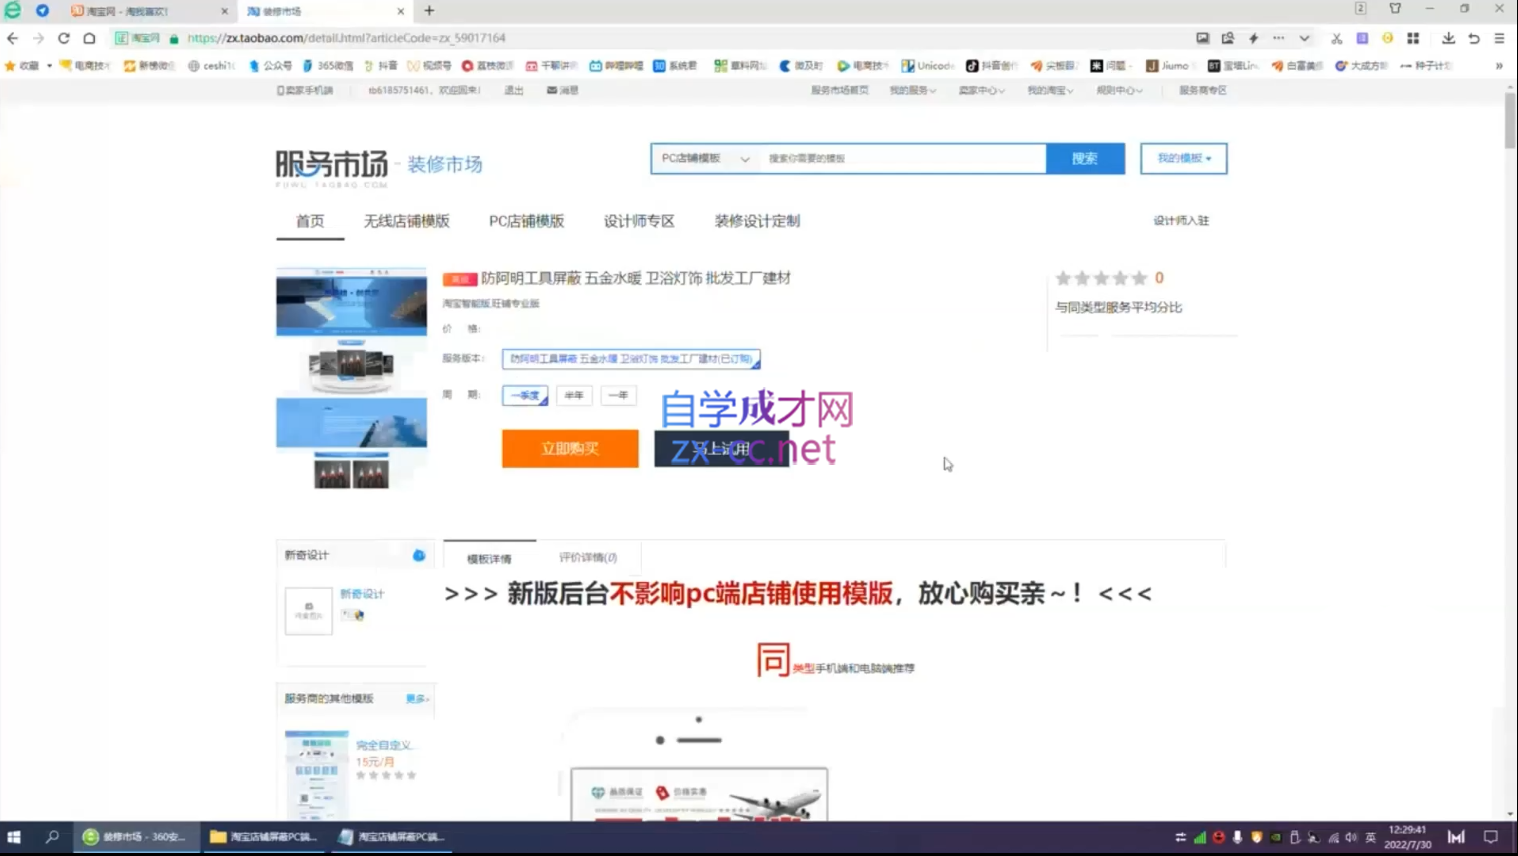This screenshot has height=856, width=1518.
Task: Click the yellow circle extension icon
Action: (x=1387, y=38)
